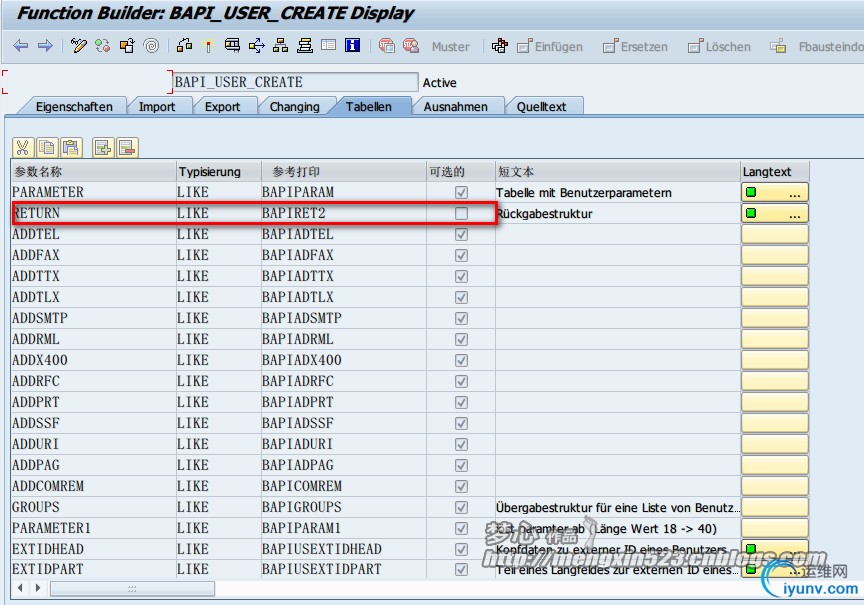Open the Ausnahmen tab
864x605 pixels.
pyautogui.click(x=456, y=107)
